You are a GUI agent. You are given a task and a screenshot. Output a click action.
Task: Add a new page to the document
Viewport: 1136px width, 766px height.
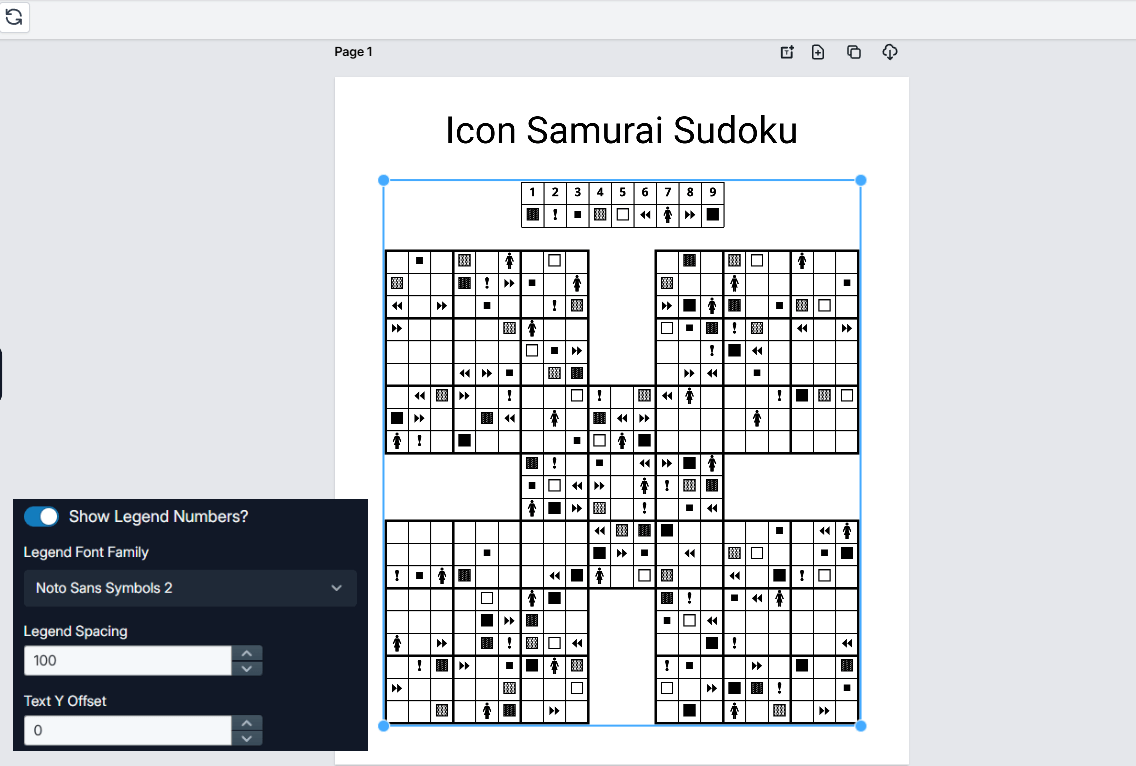(x=818, y=51)
